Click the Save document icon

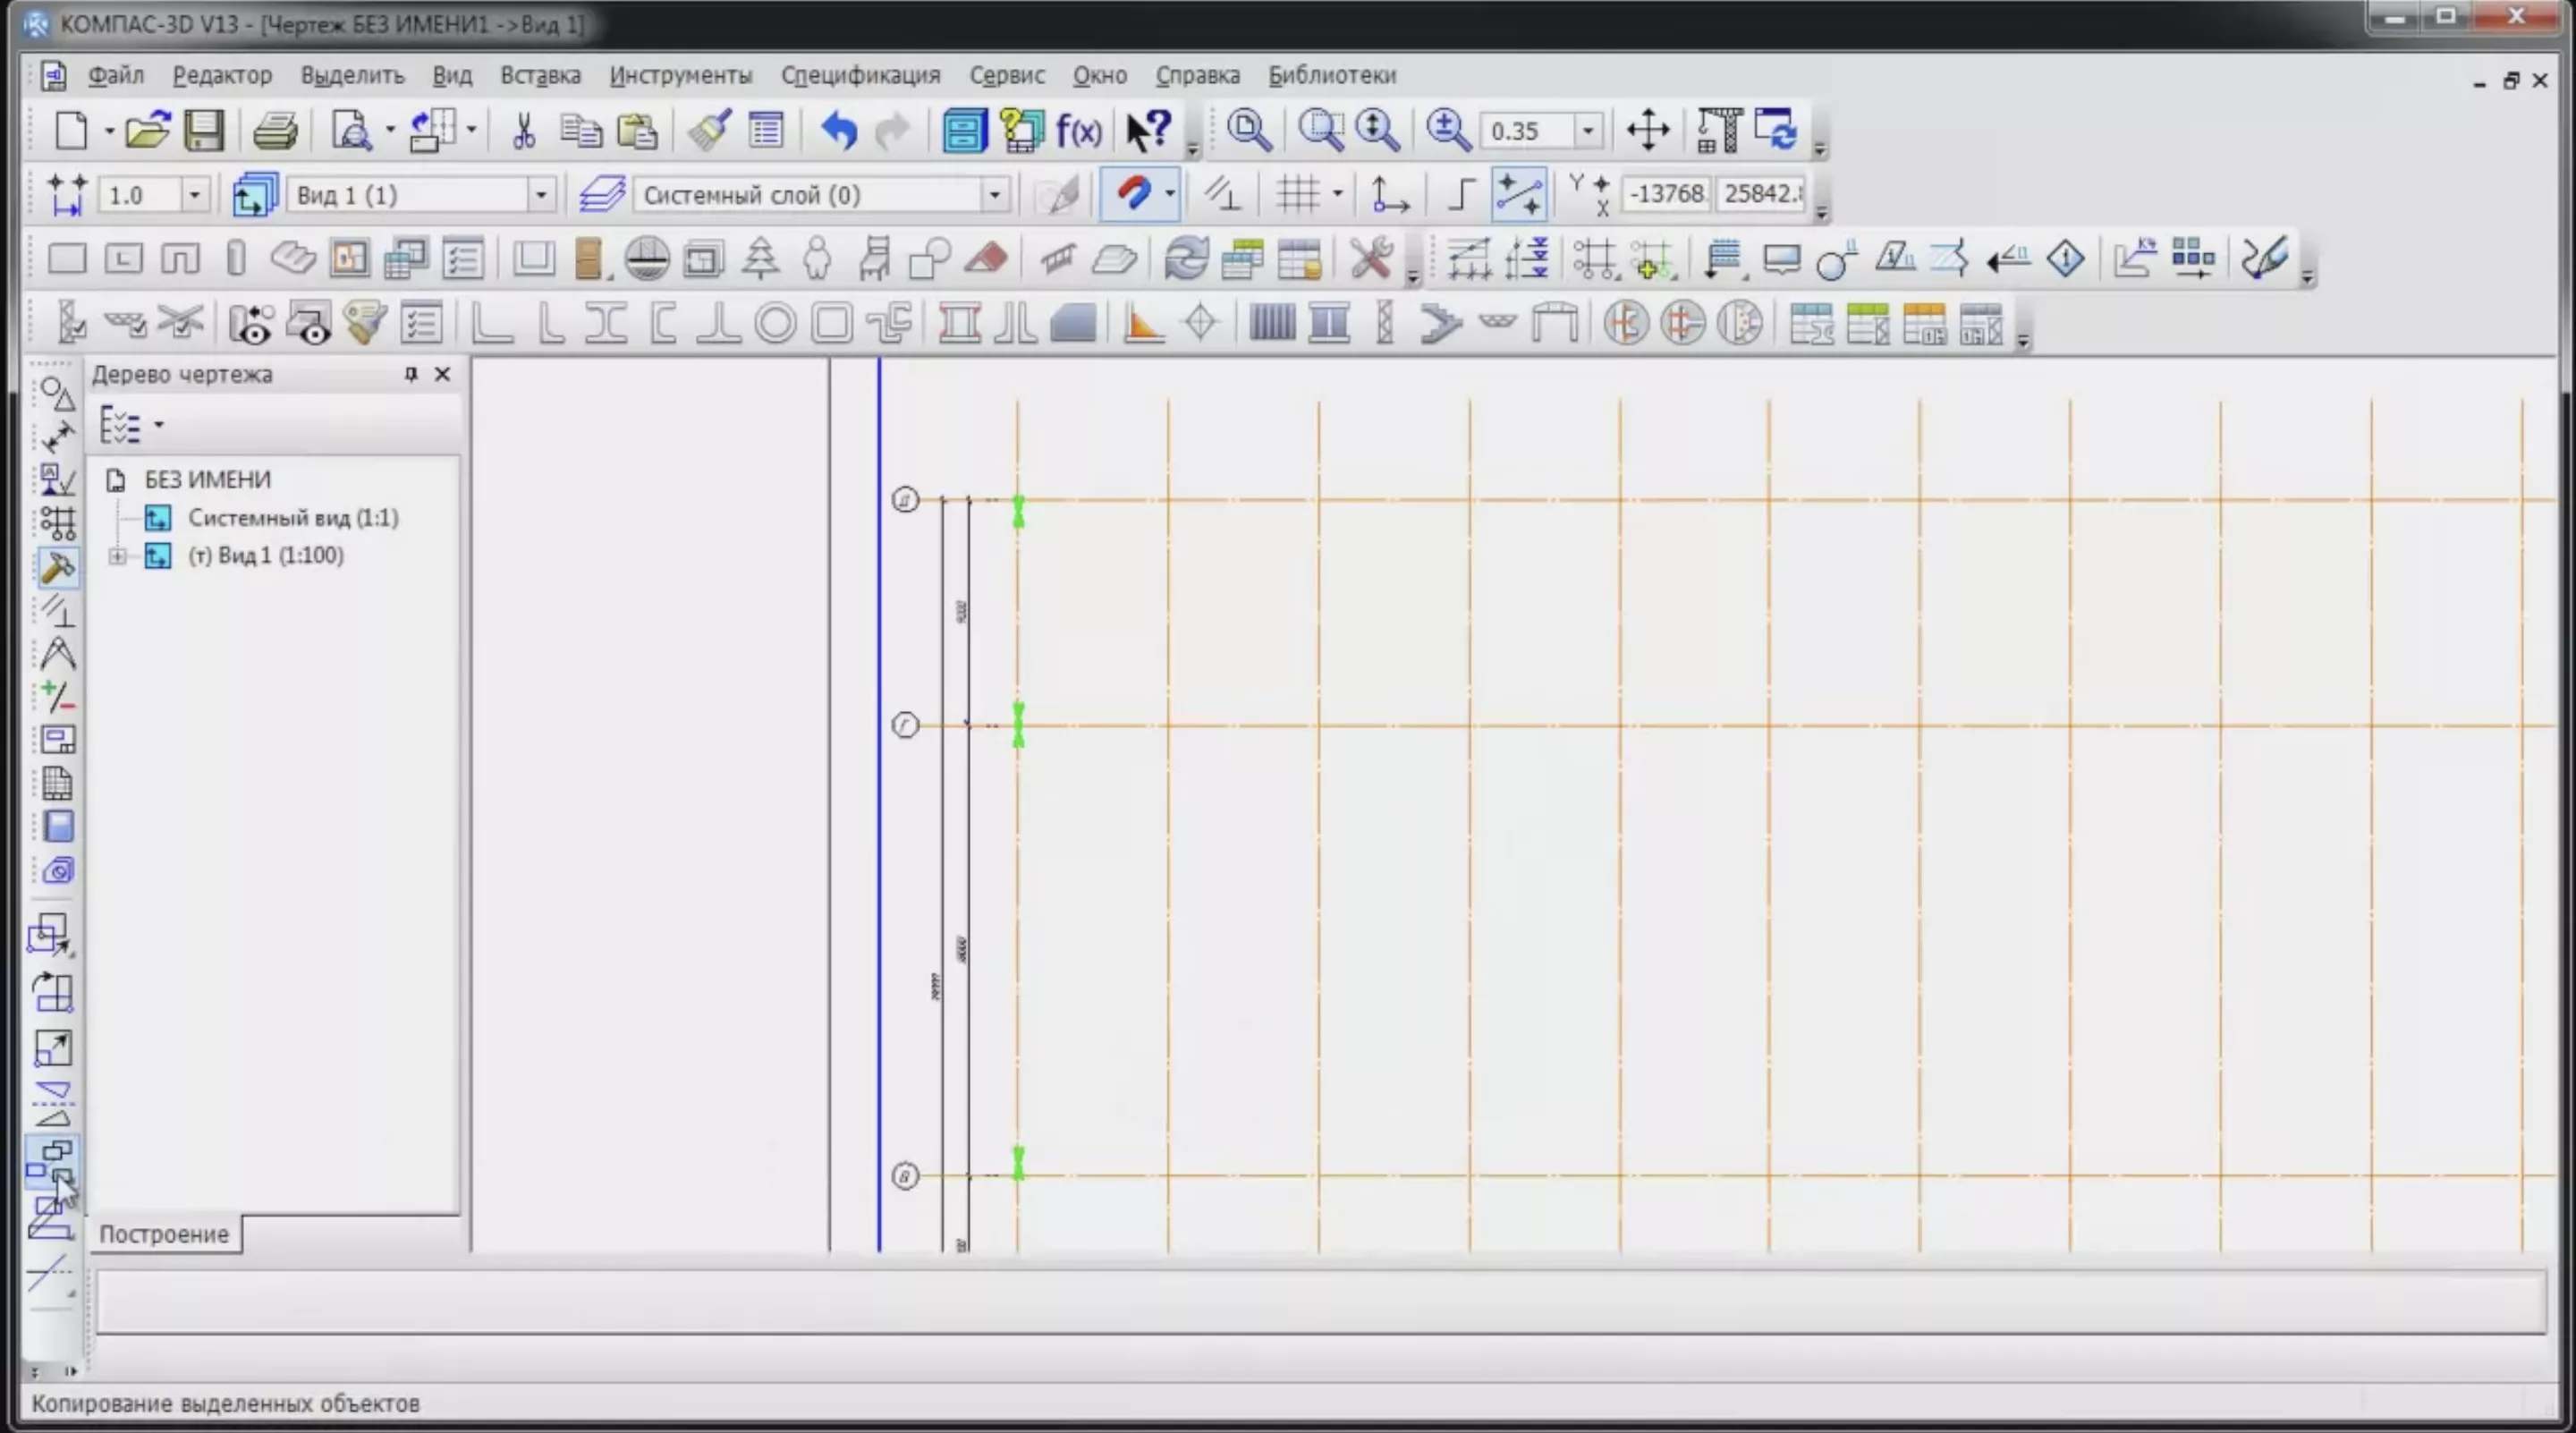pyautogui.click(x=204, y=131)
